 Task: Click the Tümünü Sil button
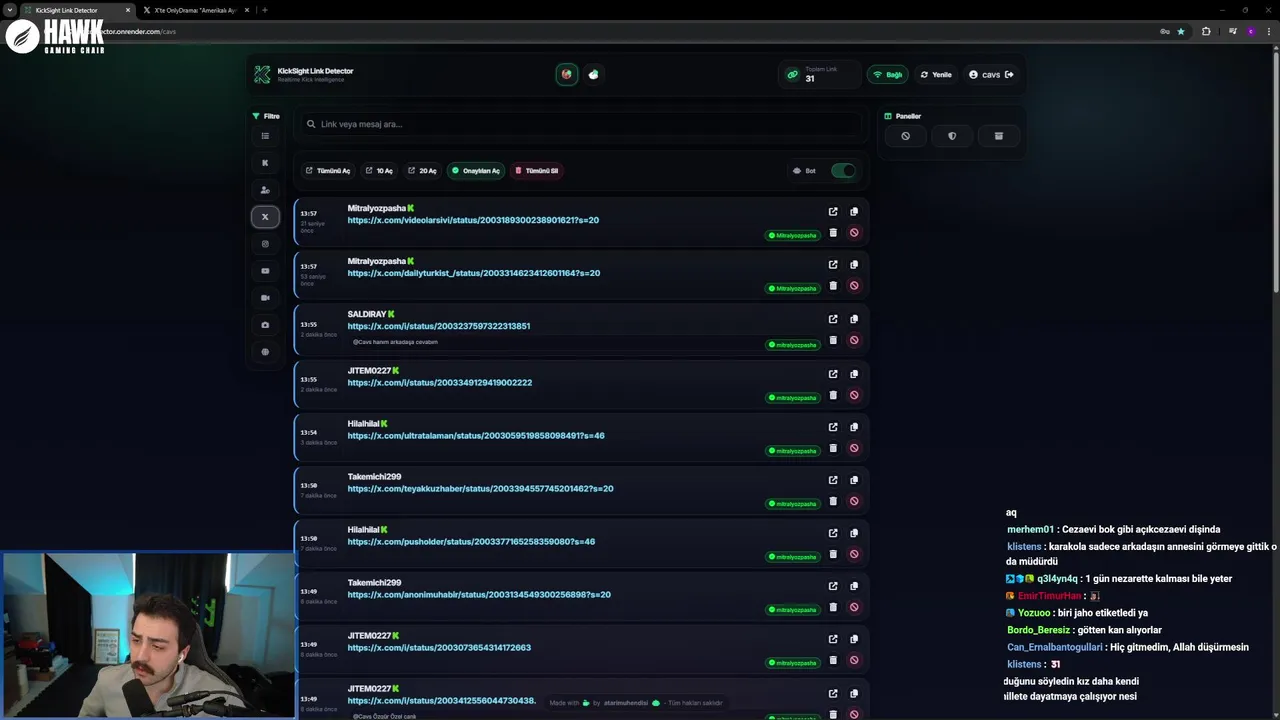pyautogui.click(x=536, y=171)
